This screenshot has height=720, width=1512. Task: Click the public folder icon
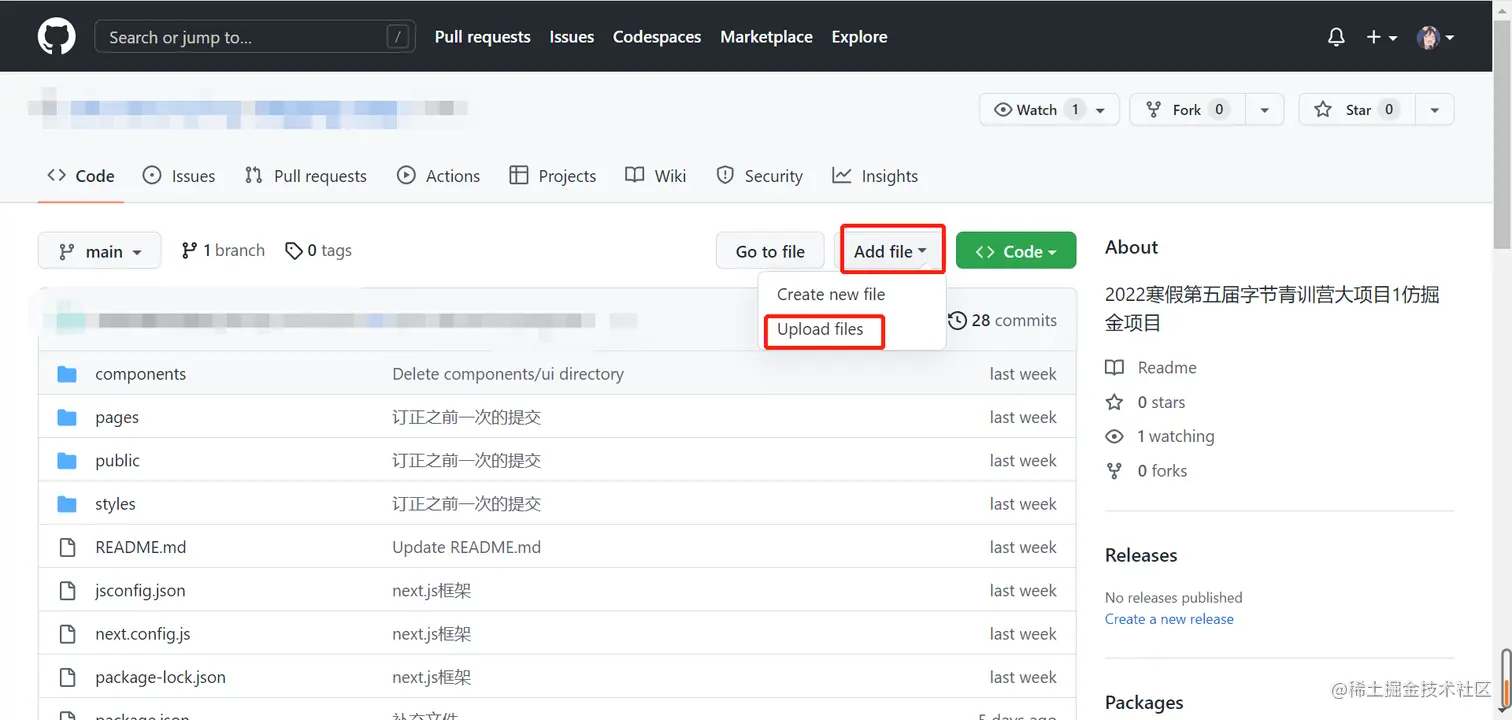[67, 460]
